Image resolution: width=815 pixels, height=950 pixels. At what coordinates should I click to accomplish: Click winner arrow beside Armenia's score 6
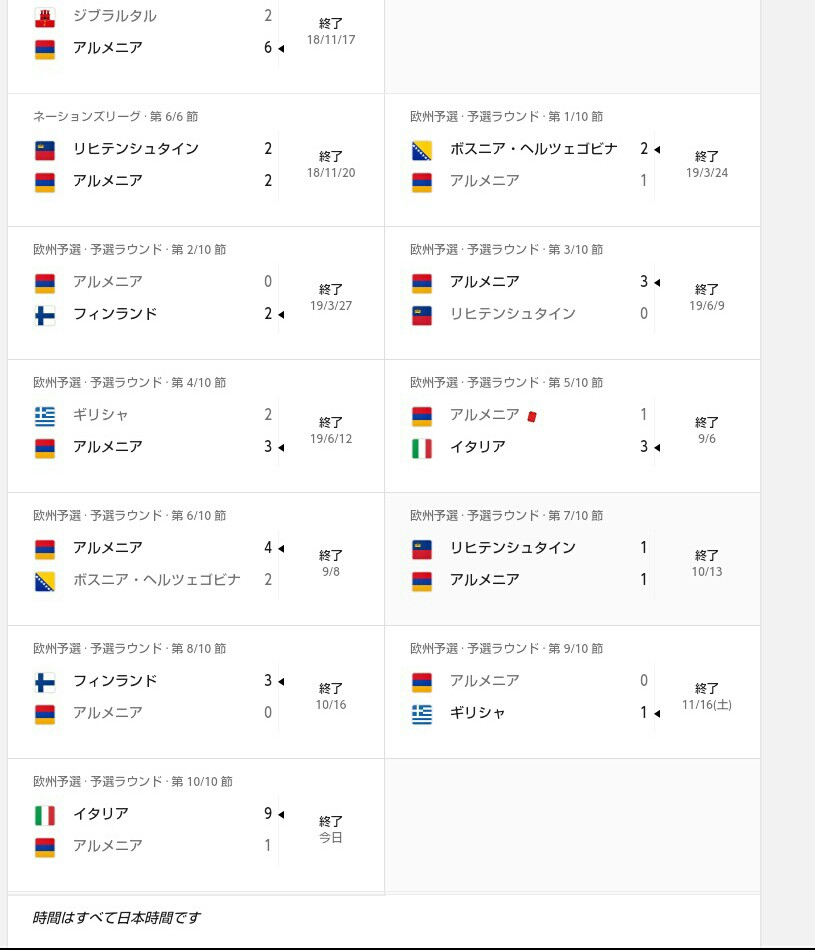281,48
